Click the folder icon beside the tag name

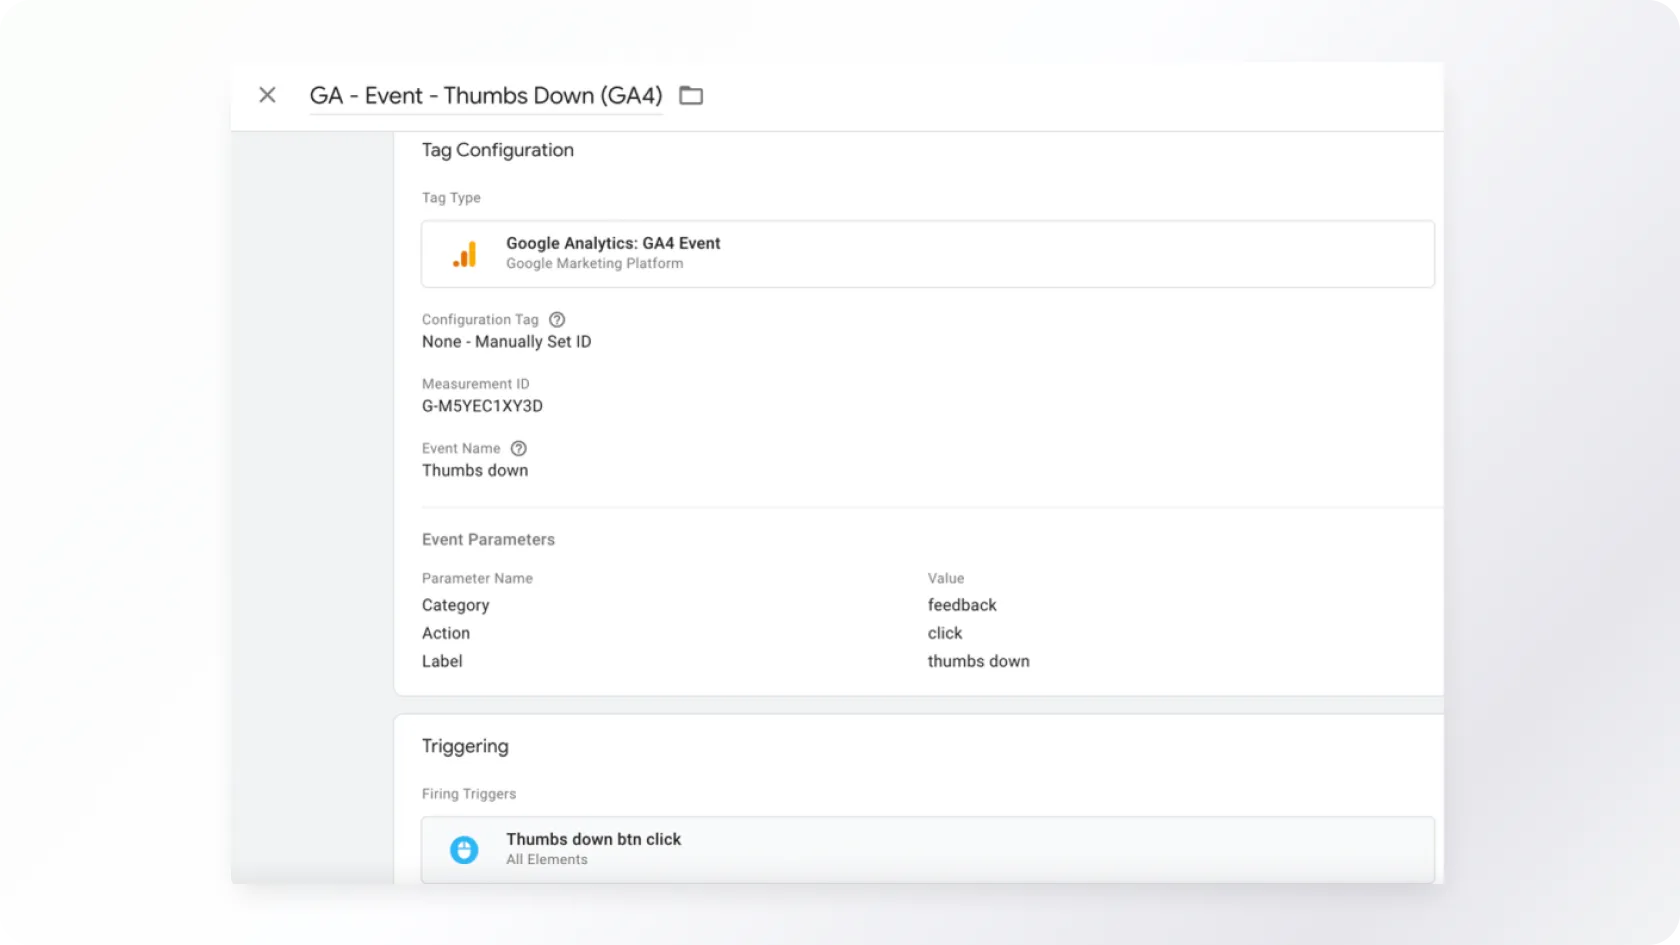coord(691,96)
